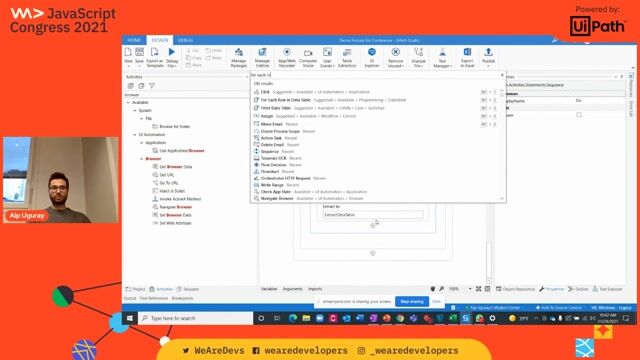This screenshot has height=360, width=640.
Task: Click the Debug File play icon
Action: coord(172,52)
